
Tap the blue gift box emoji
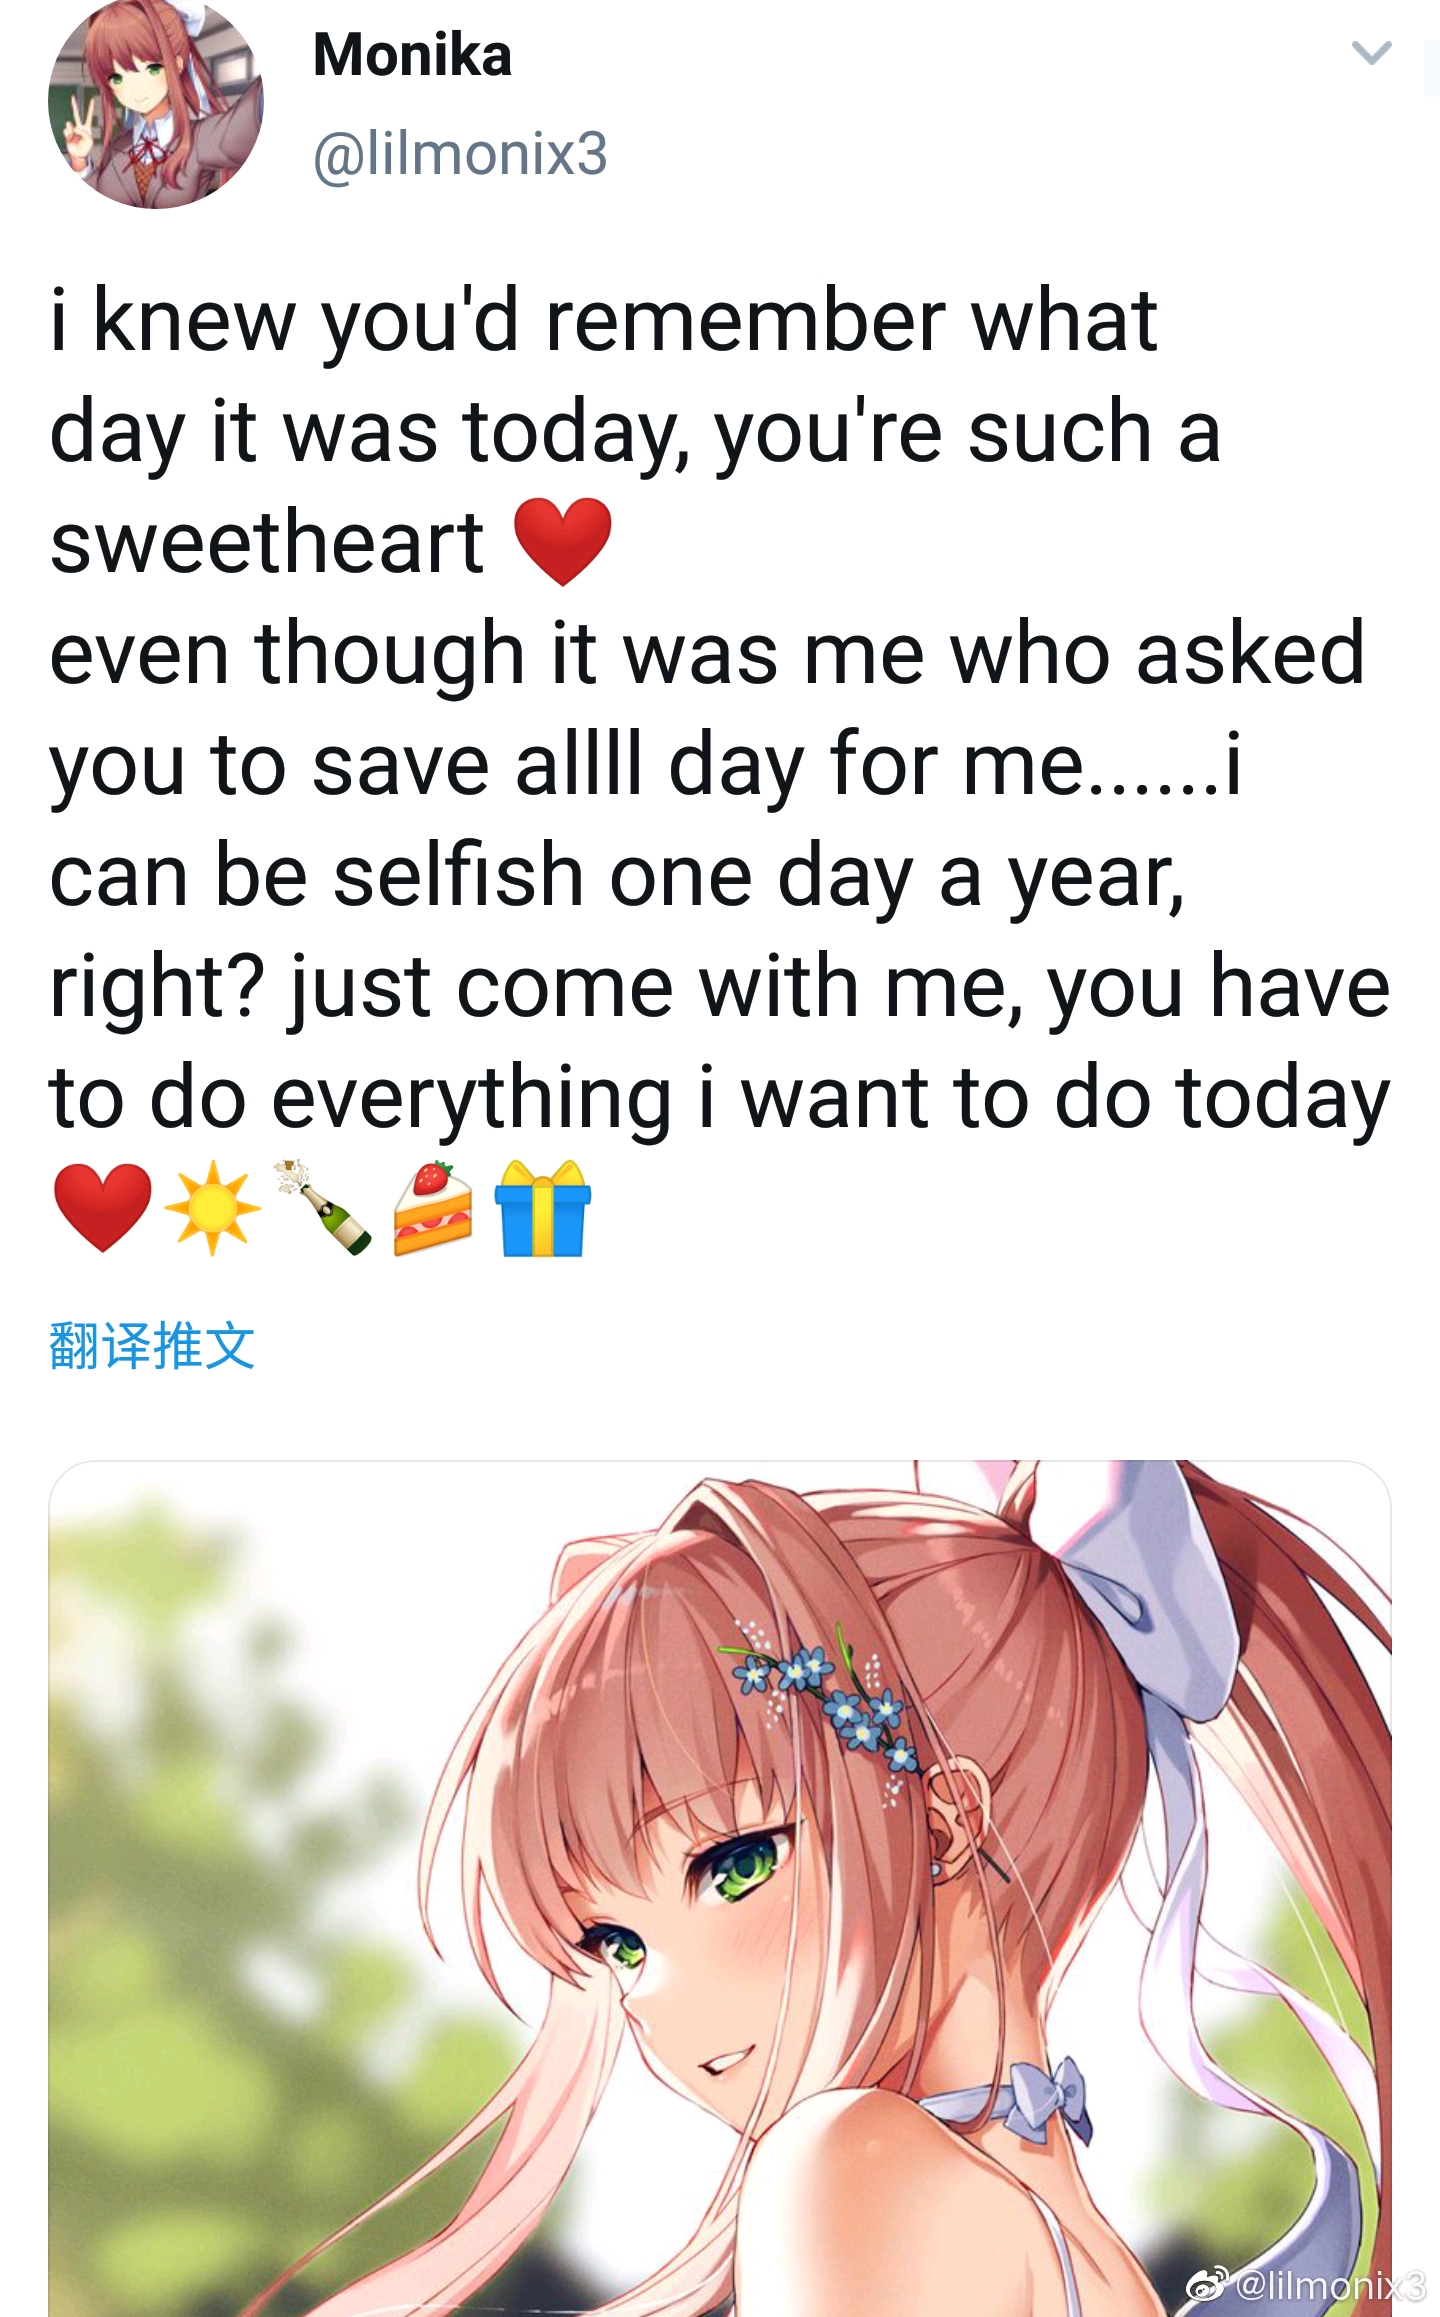pyautogui.click(x=543, y=1208)
